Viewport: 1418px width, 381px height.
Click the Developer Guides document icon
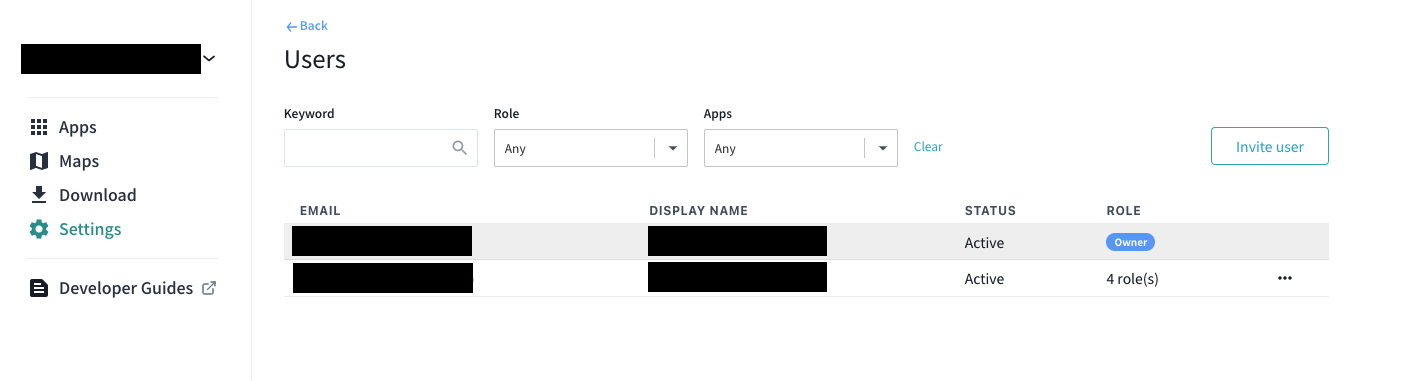pyautogui.click(x=39, y=288)
